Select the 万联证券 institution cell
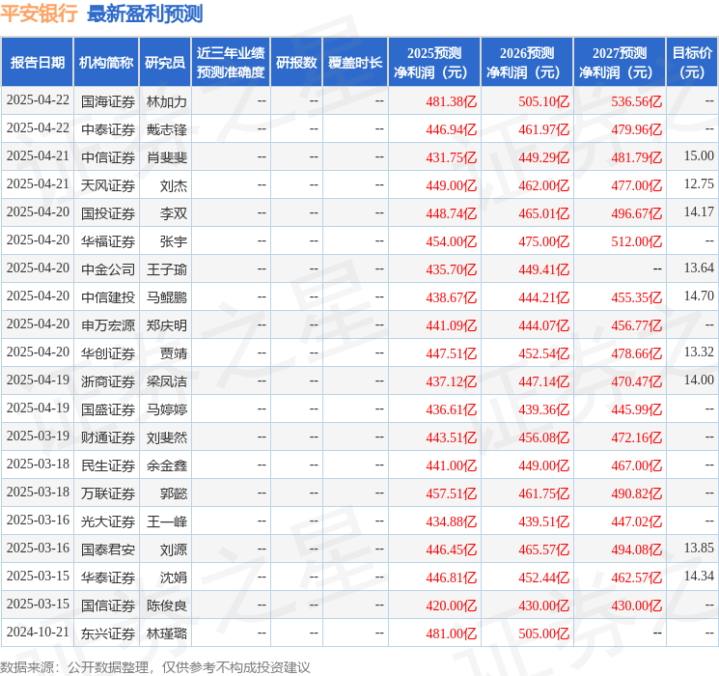The width and height of the screenshot is (719, 676). [x=108, y=493]
